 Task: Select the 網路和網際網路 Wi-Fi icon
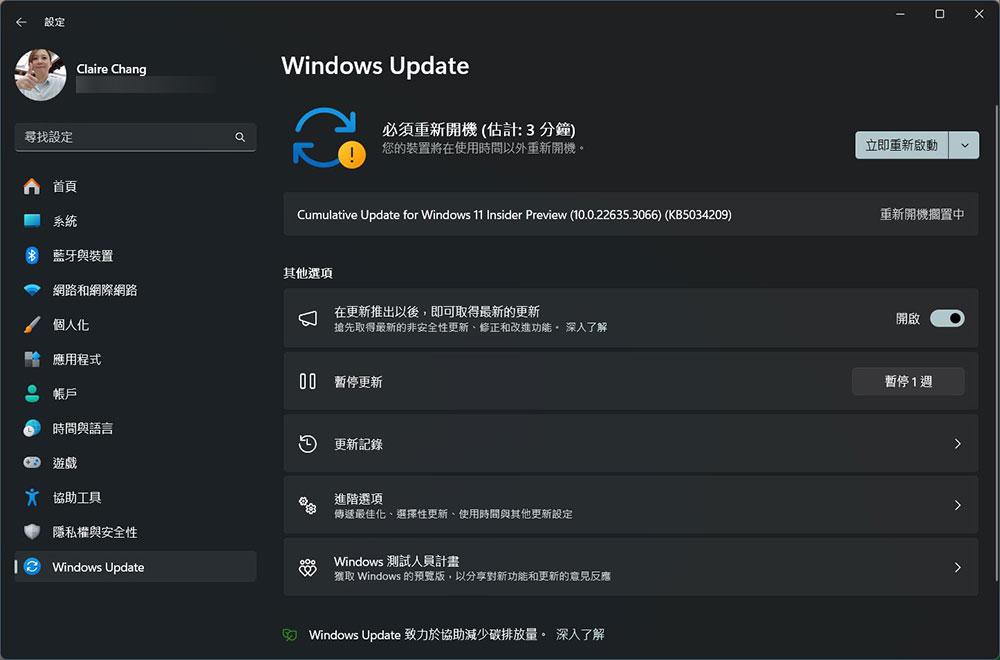[x=32, y=290]
